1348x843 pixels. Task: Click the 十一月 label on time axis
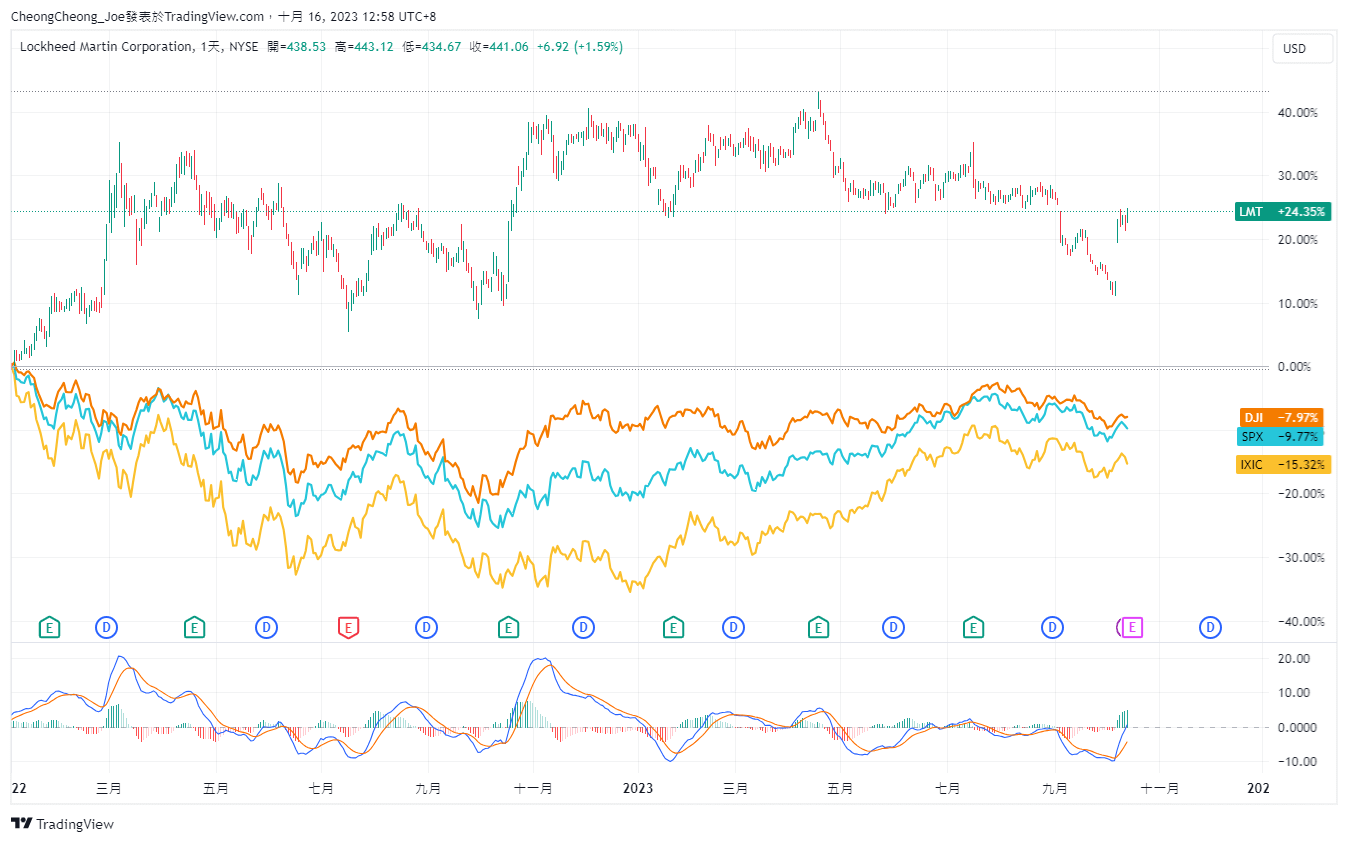point(533,788)
